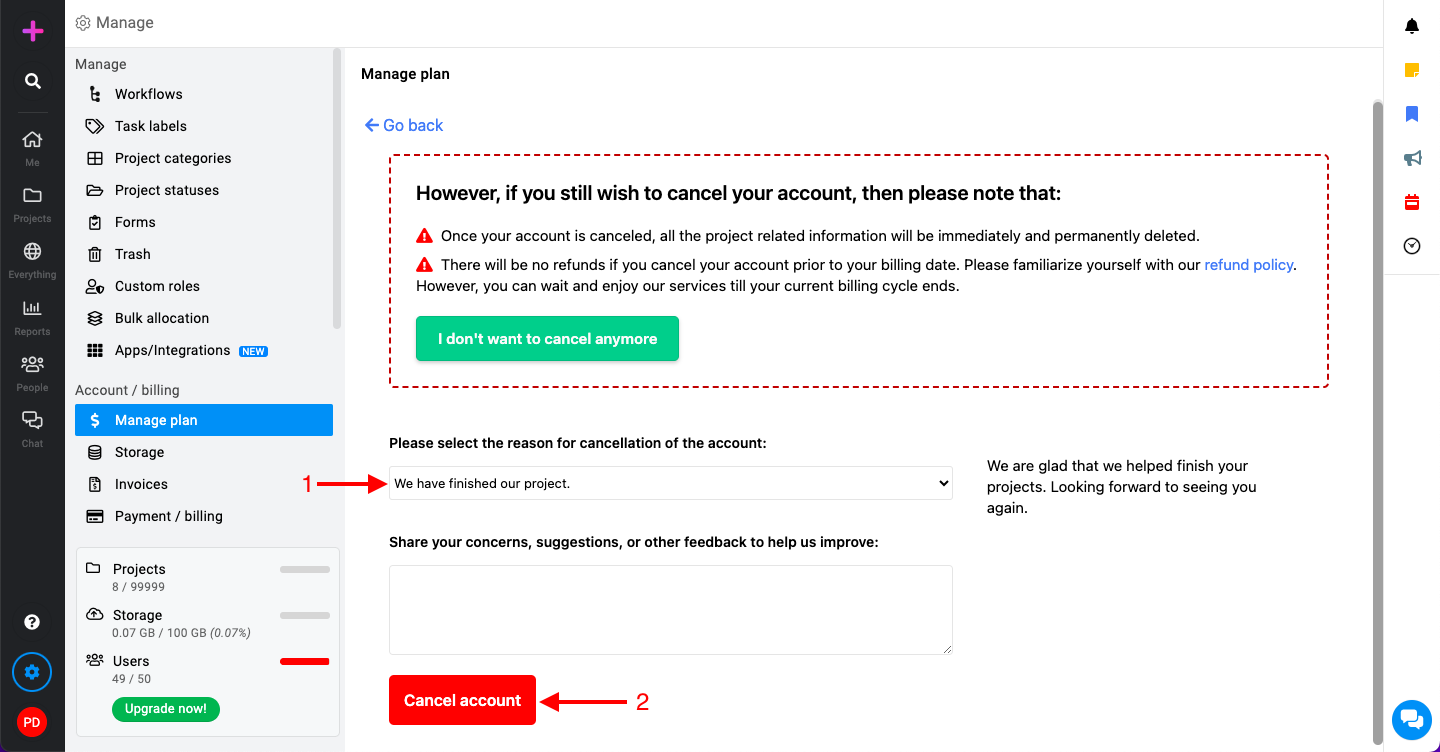
Task: Open the red calendar icon
Action: click(1412, 202)
